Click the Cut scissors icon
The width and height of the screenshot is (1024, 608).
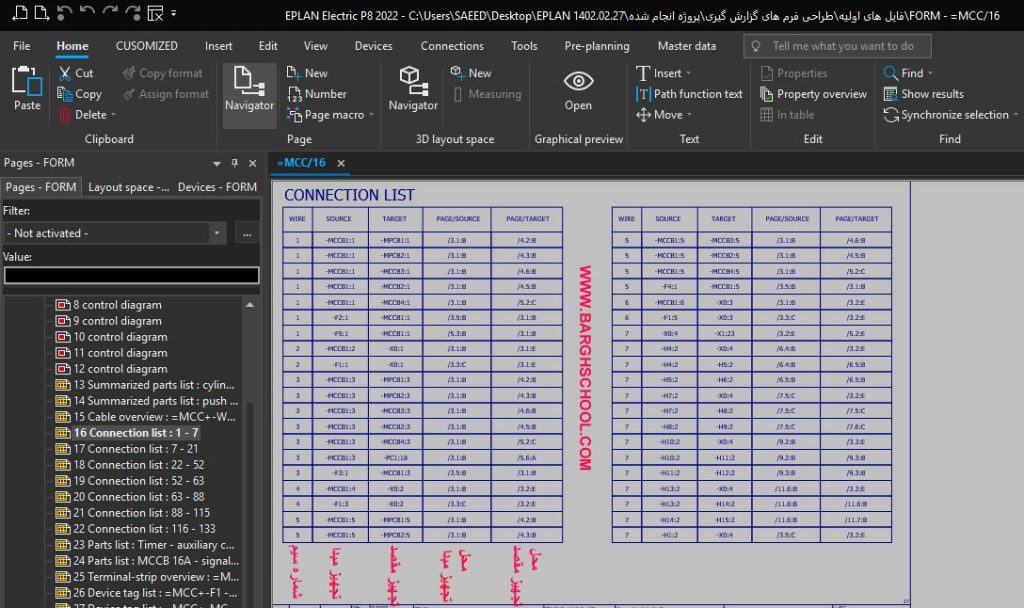tap(64, 73)
